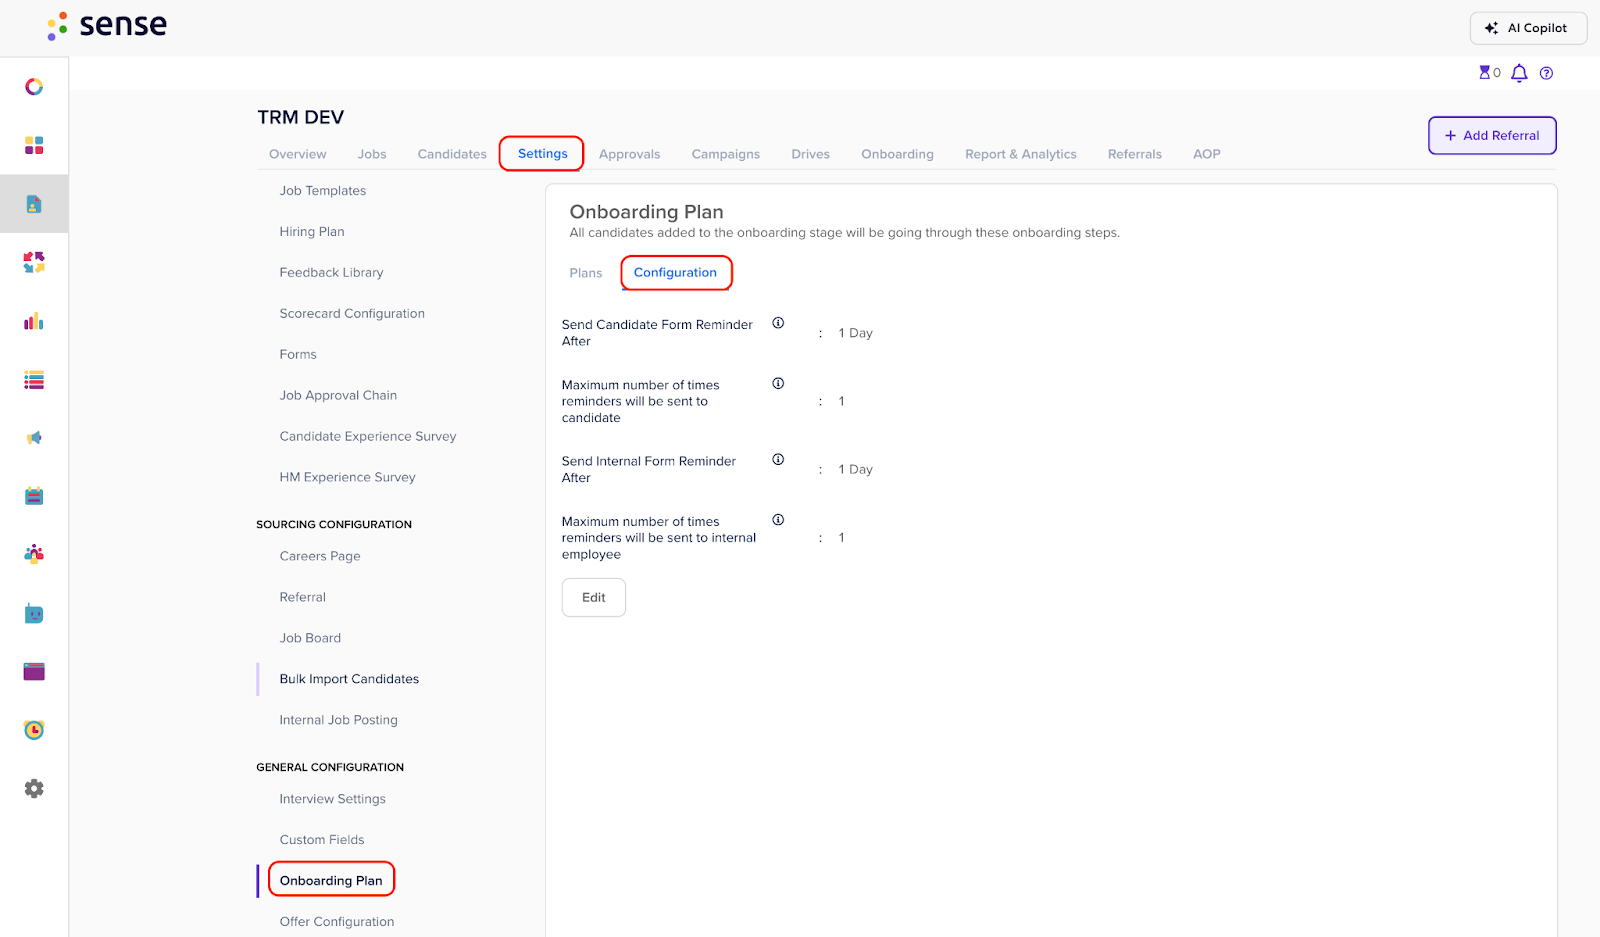Open the gear settings icon in sidebar

pos(34,789)
